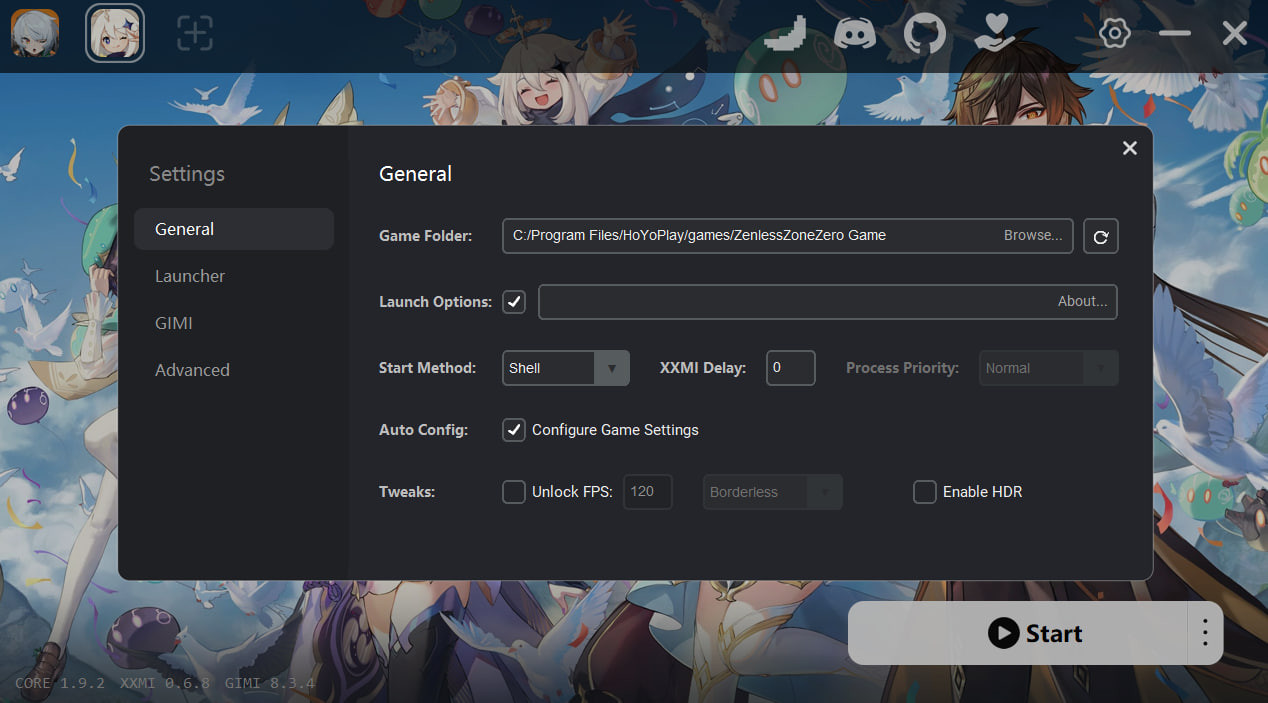Open the Borderless window mode dropdown
Screen dimensions: 1268x703
(773, 492)
